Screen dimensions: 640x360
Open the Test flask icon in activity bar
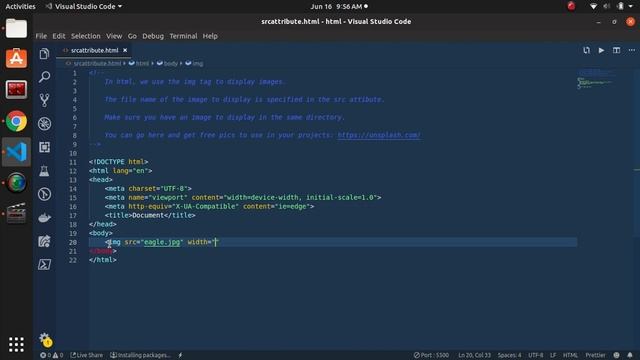click(44, 171)
